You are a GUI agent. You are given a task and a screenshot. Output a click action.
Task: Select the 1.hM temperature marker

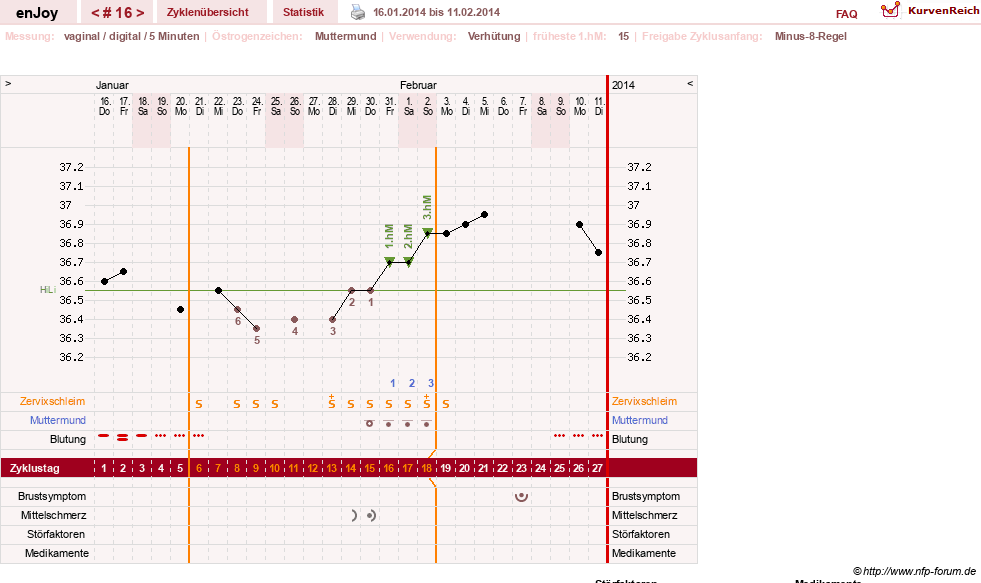[x=389, y=260]
